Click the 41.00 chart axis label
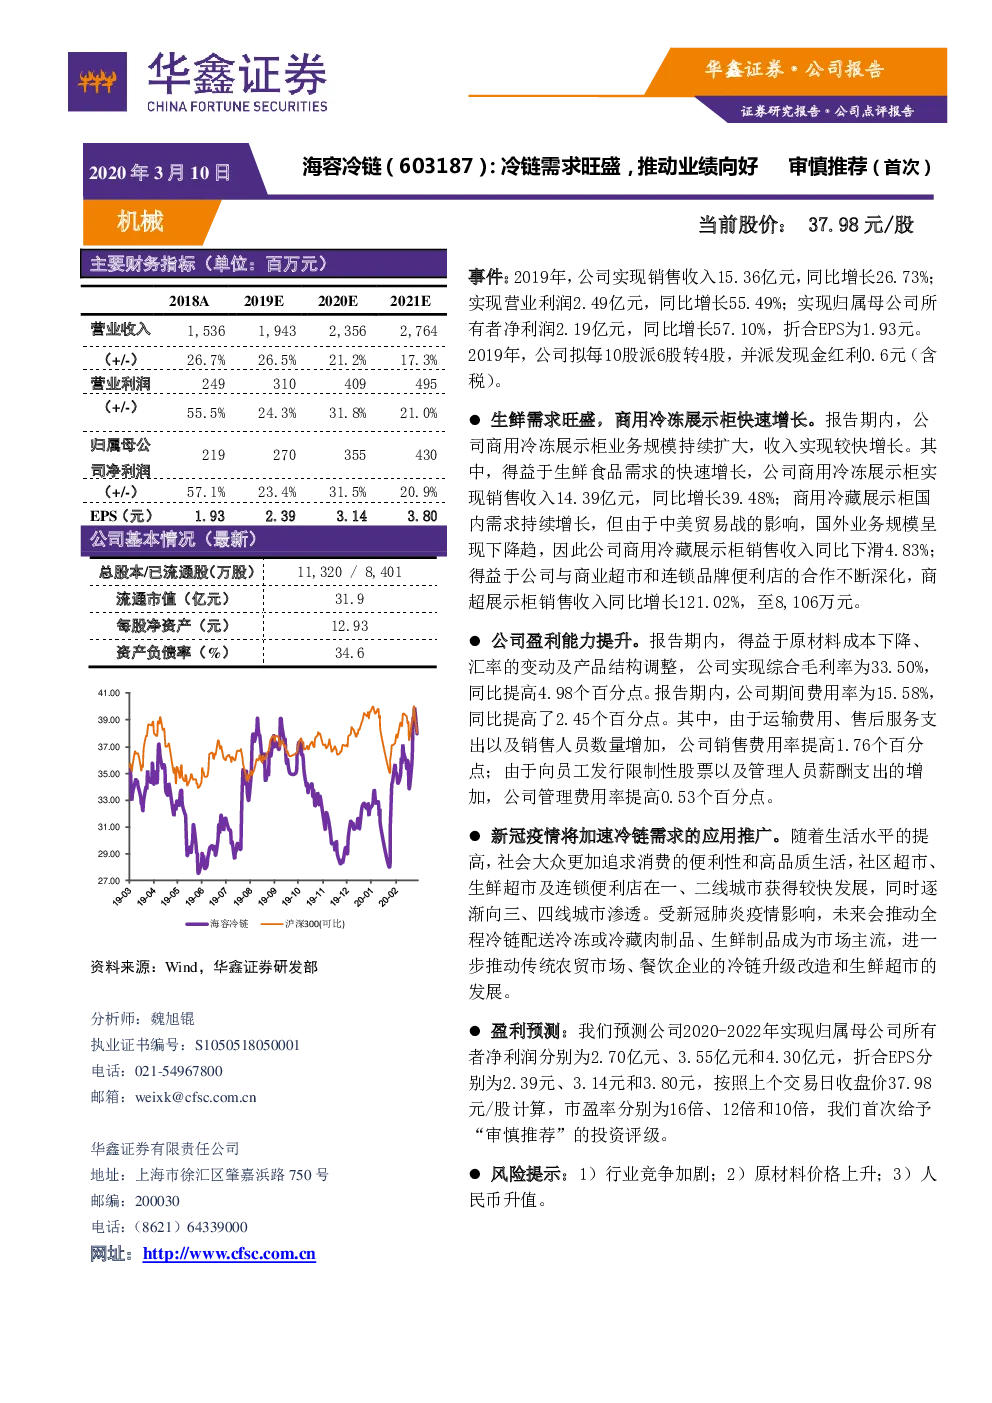 108,693
